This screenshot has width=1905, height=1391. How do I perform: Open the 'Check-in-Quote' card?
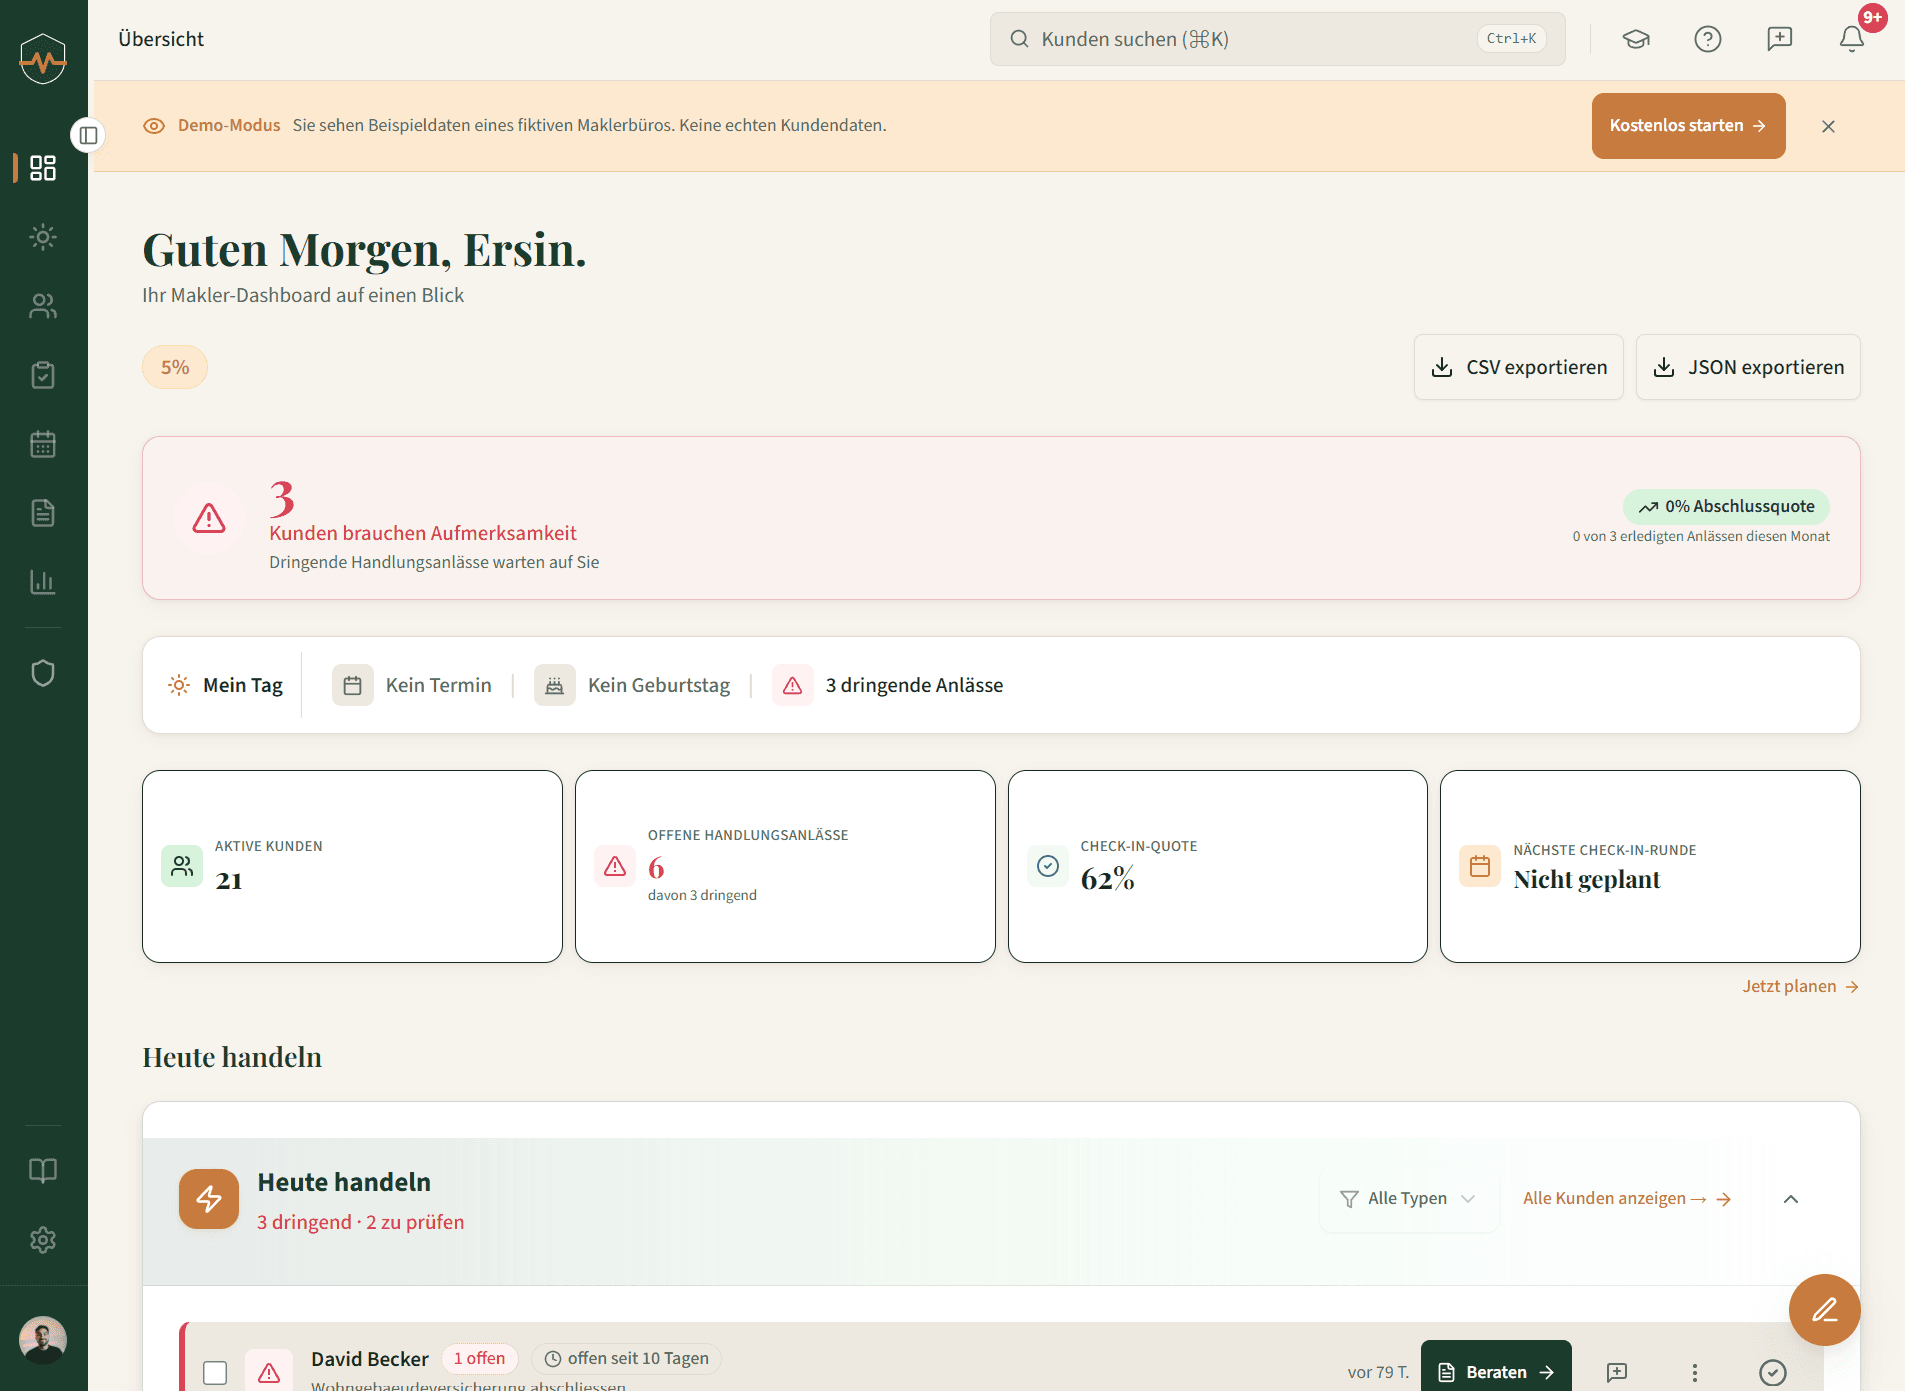[x=1218, y=866]
